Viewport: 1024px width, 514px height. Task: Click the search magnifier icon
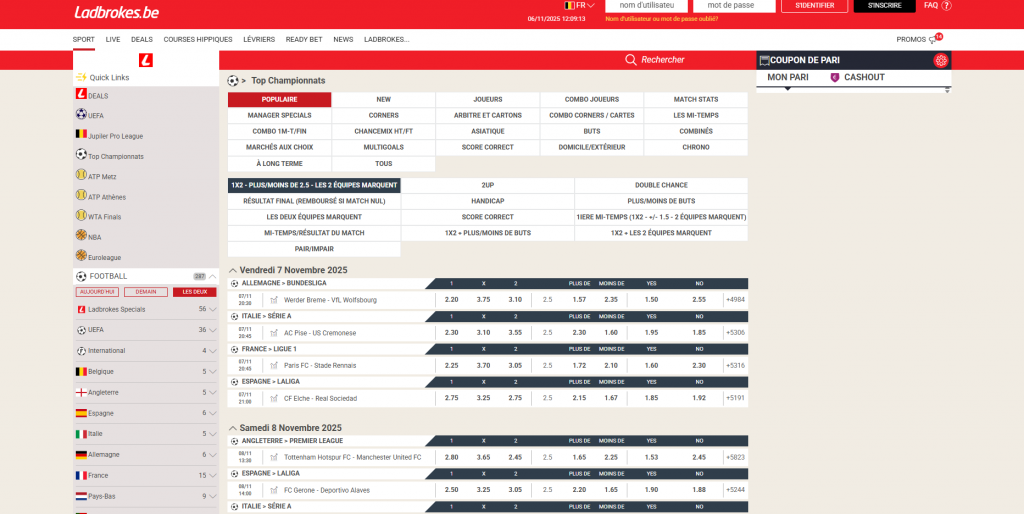[630, 60]
